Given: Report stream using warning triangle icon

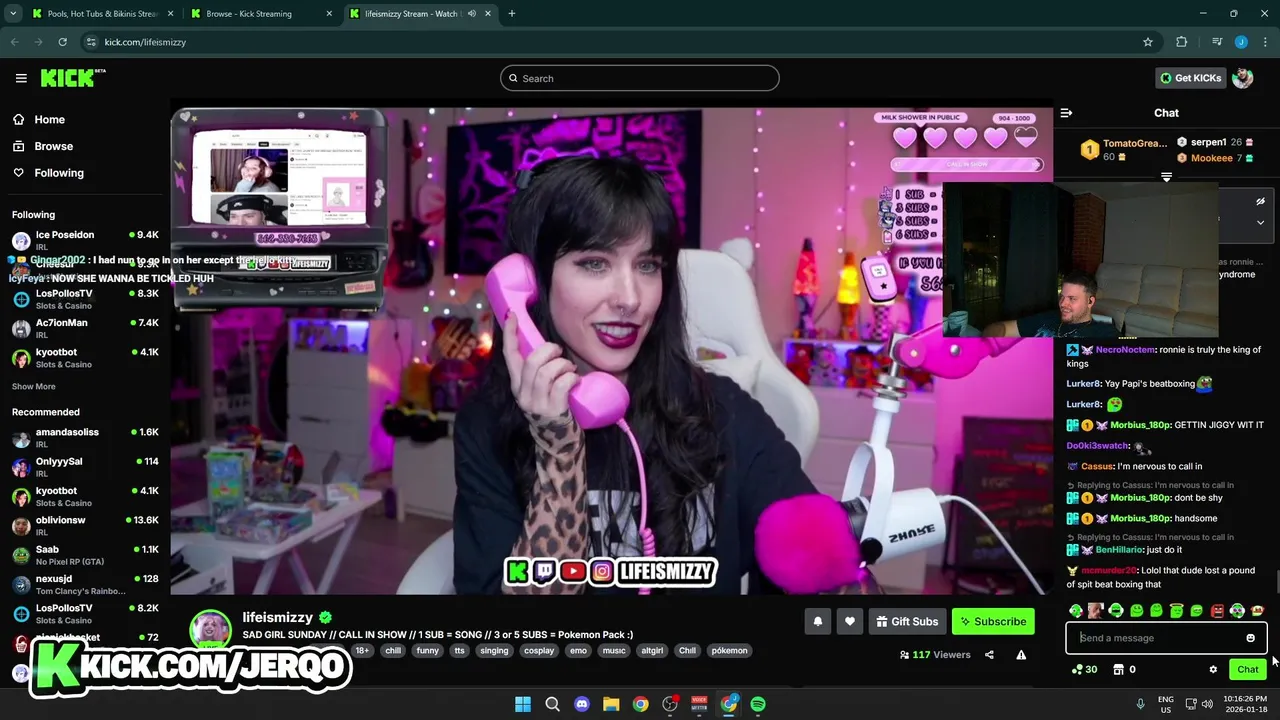Looking at the screenshot, I should pos(1021,655).
